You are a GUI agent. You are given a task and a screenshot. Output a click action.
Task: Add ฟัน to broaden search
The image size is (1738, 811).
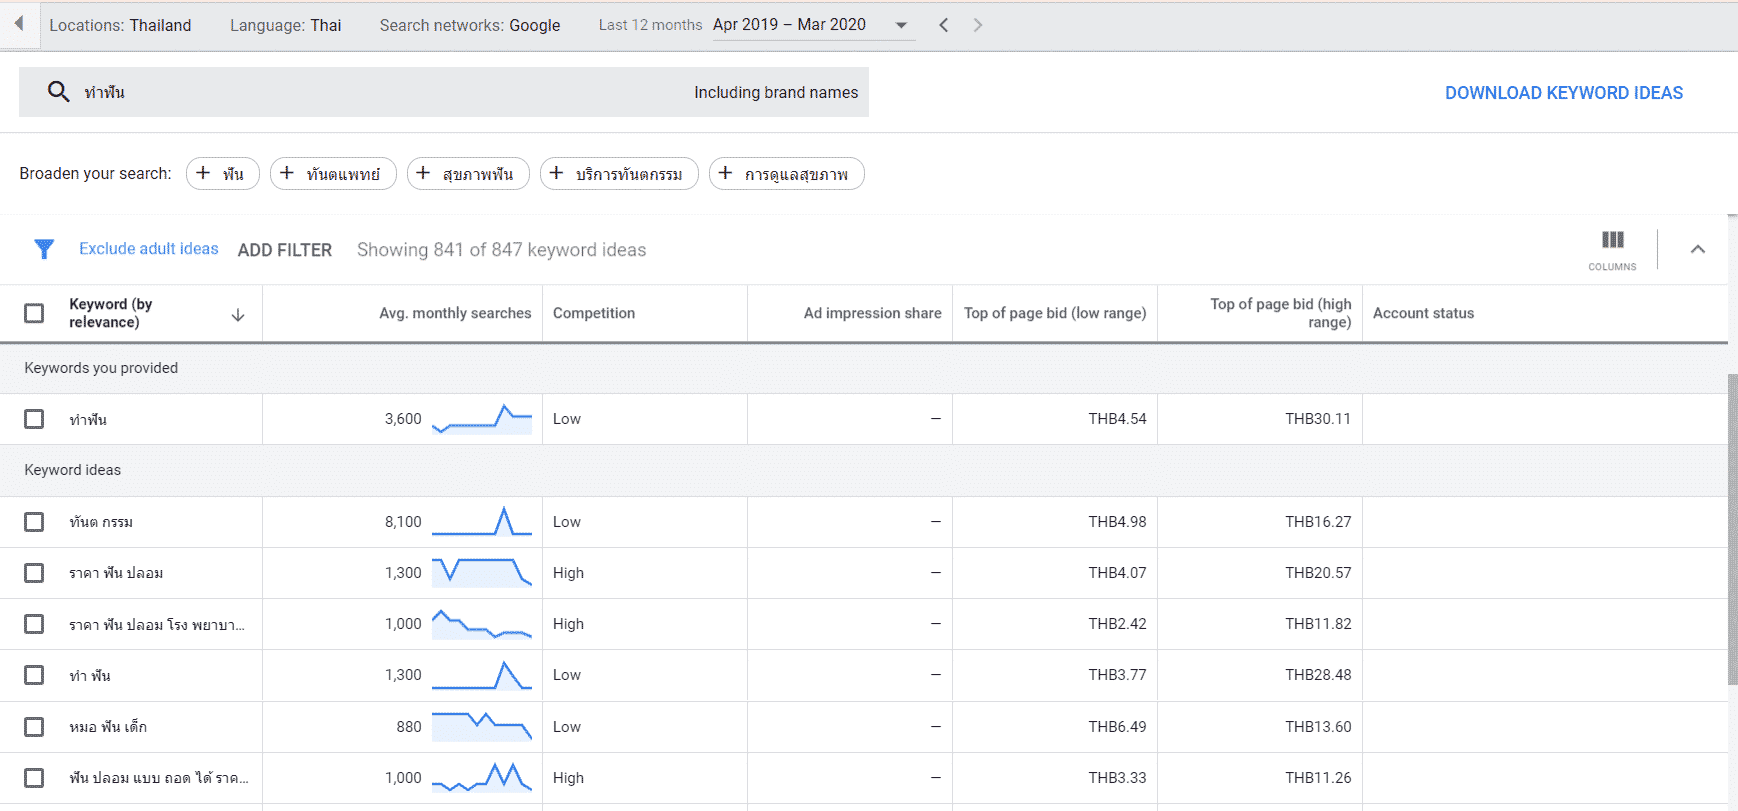click(223, 174)
